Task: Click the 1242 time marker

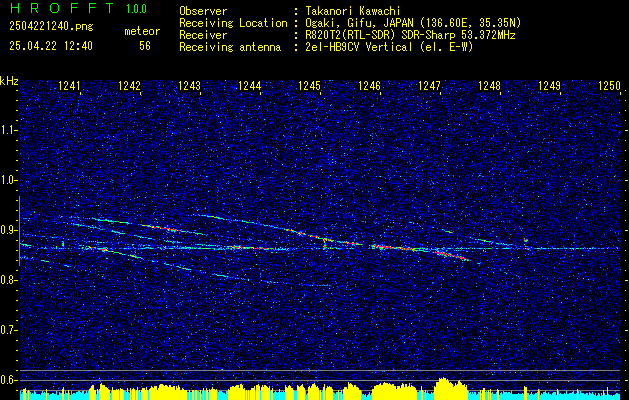Action: click(x=129, y=86)
